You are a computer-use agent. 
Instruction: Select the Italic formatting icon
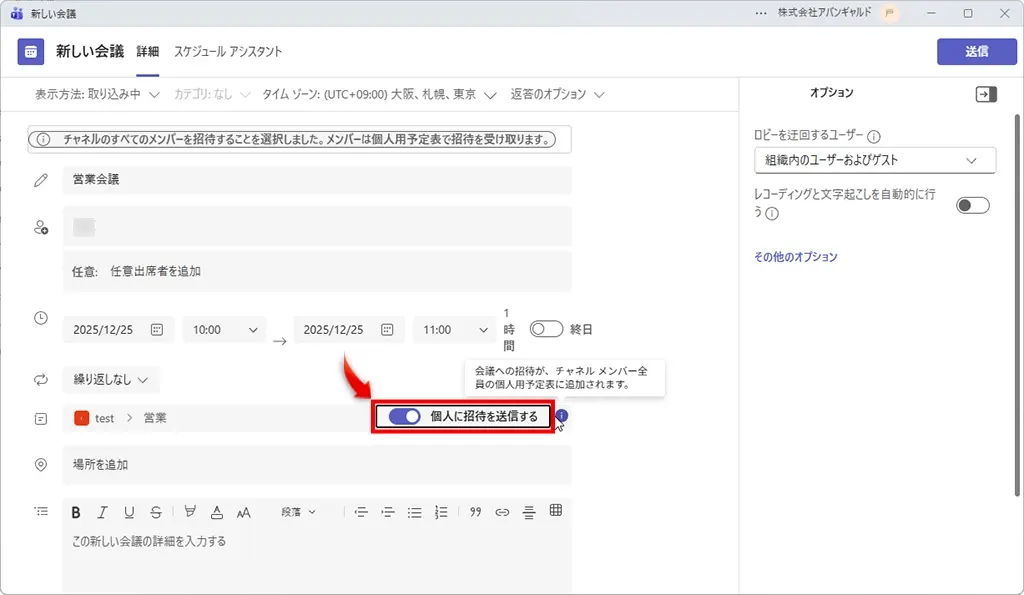(103, 512)
